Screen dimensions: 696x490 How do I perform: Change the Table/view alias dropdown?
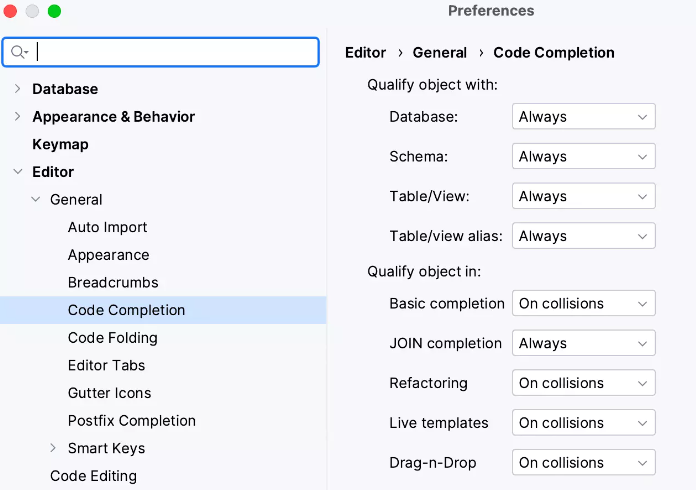click(x=583, y=236)
